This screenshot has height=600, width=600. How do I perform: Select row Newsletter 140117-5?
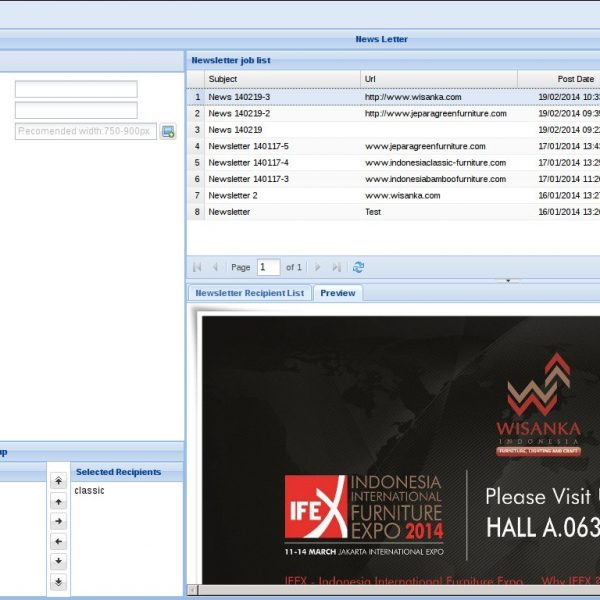click(393, 146)
